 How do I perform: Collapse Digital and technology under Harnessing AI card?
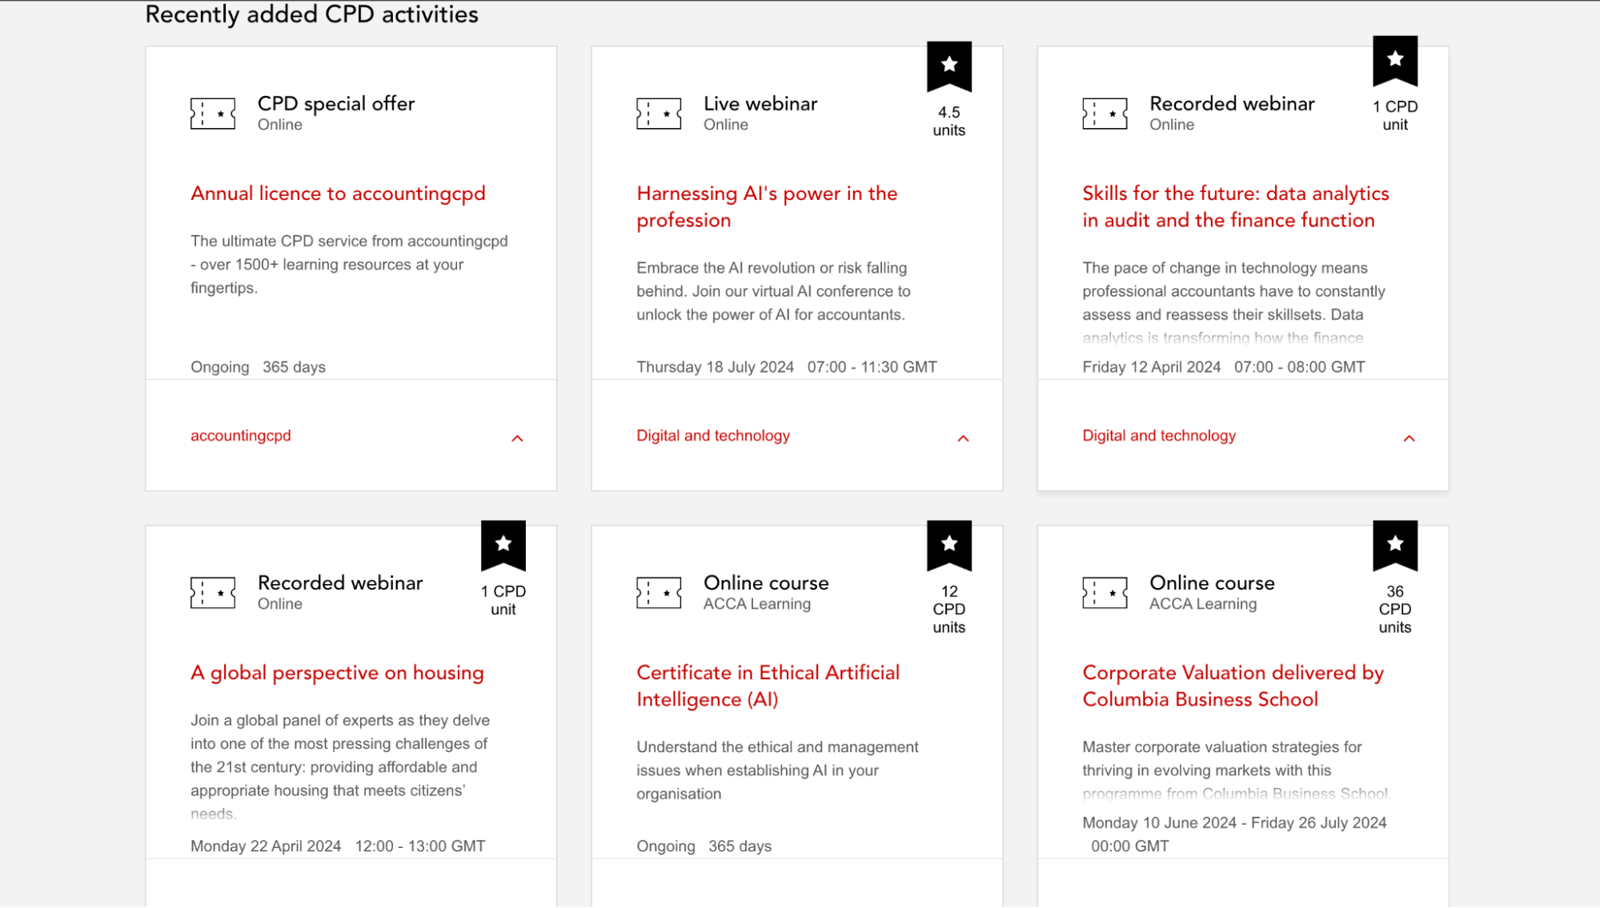pyautogui.click(x=963, y=438)
